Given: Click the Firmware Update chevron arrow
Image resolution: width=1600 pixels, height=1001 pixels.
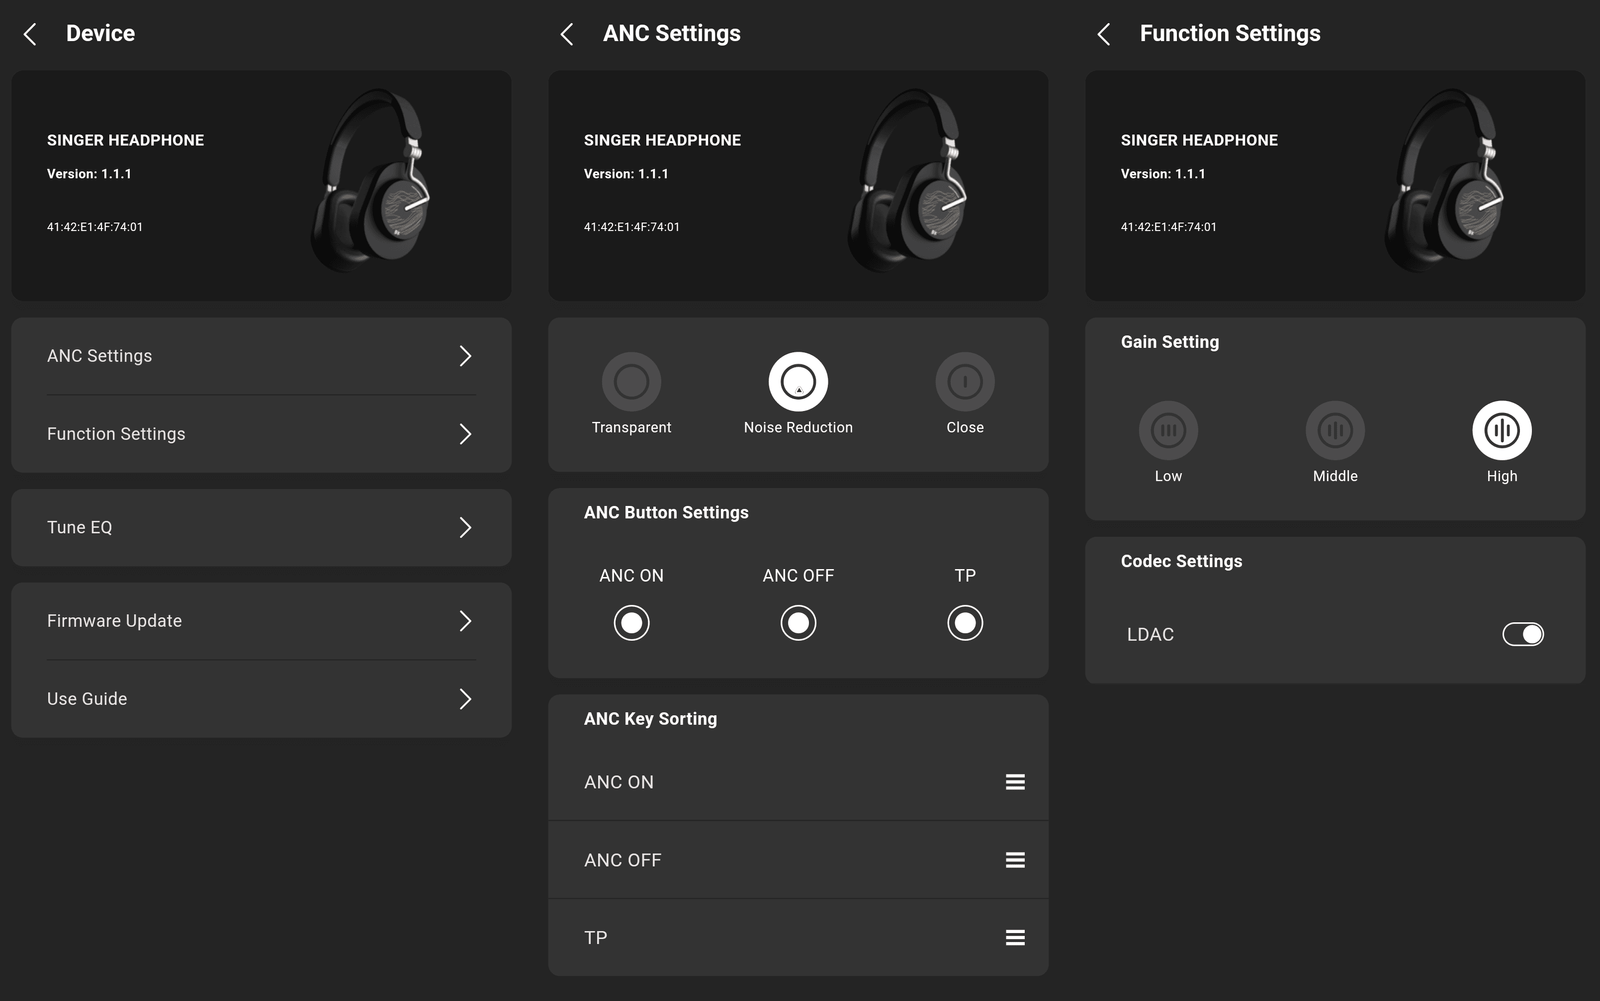Looking at the screenshot, I should pyautogui.click(x=465, y=621).
